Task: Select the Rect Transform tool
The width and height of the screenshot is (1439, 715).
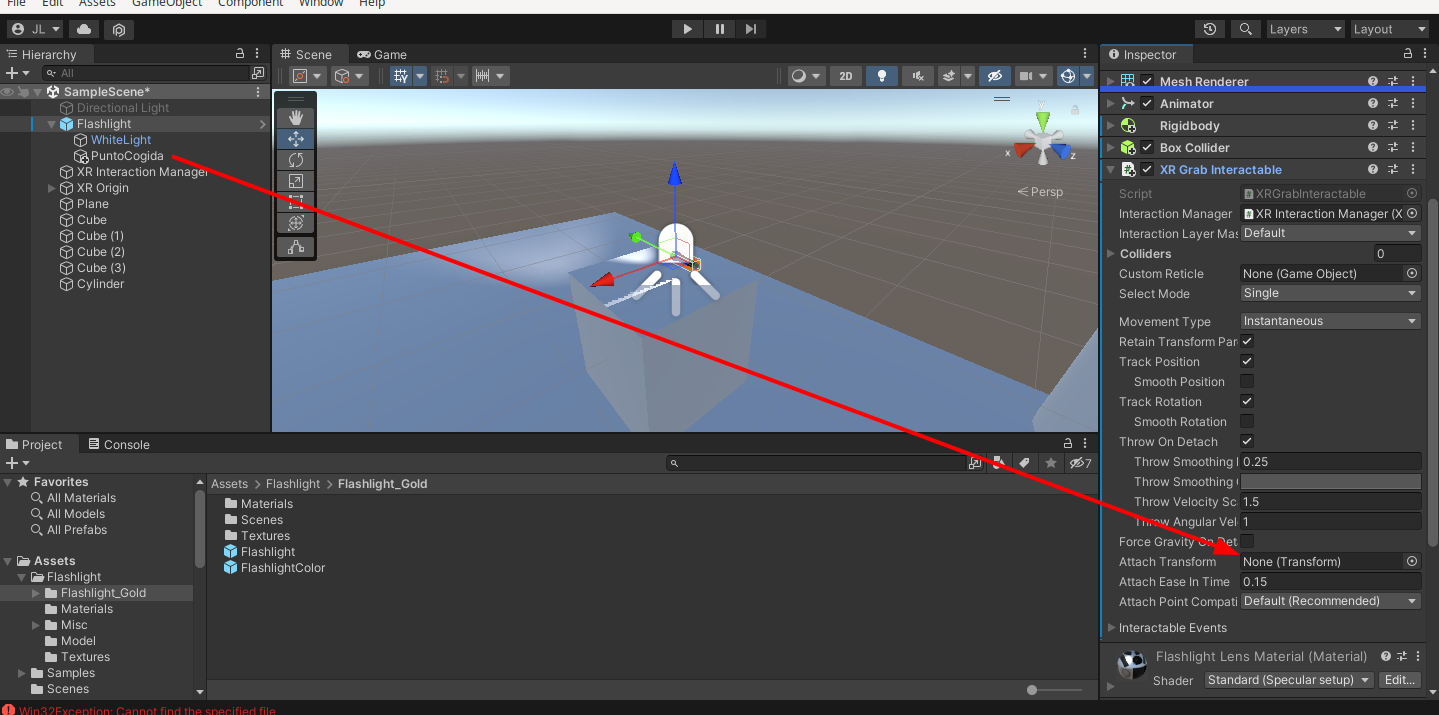Action: click(x=295, y=201)
